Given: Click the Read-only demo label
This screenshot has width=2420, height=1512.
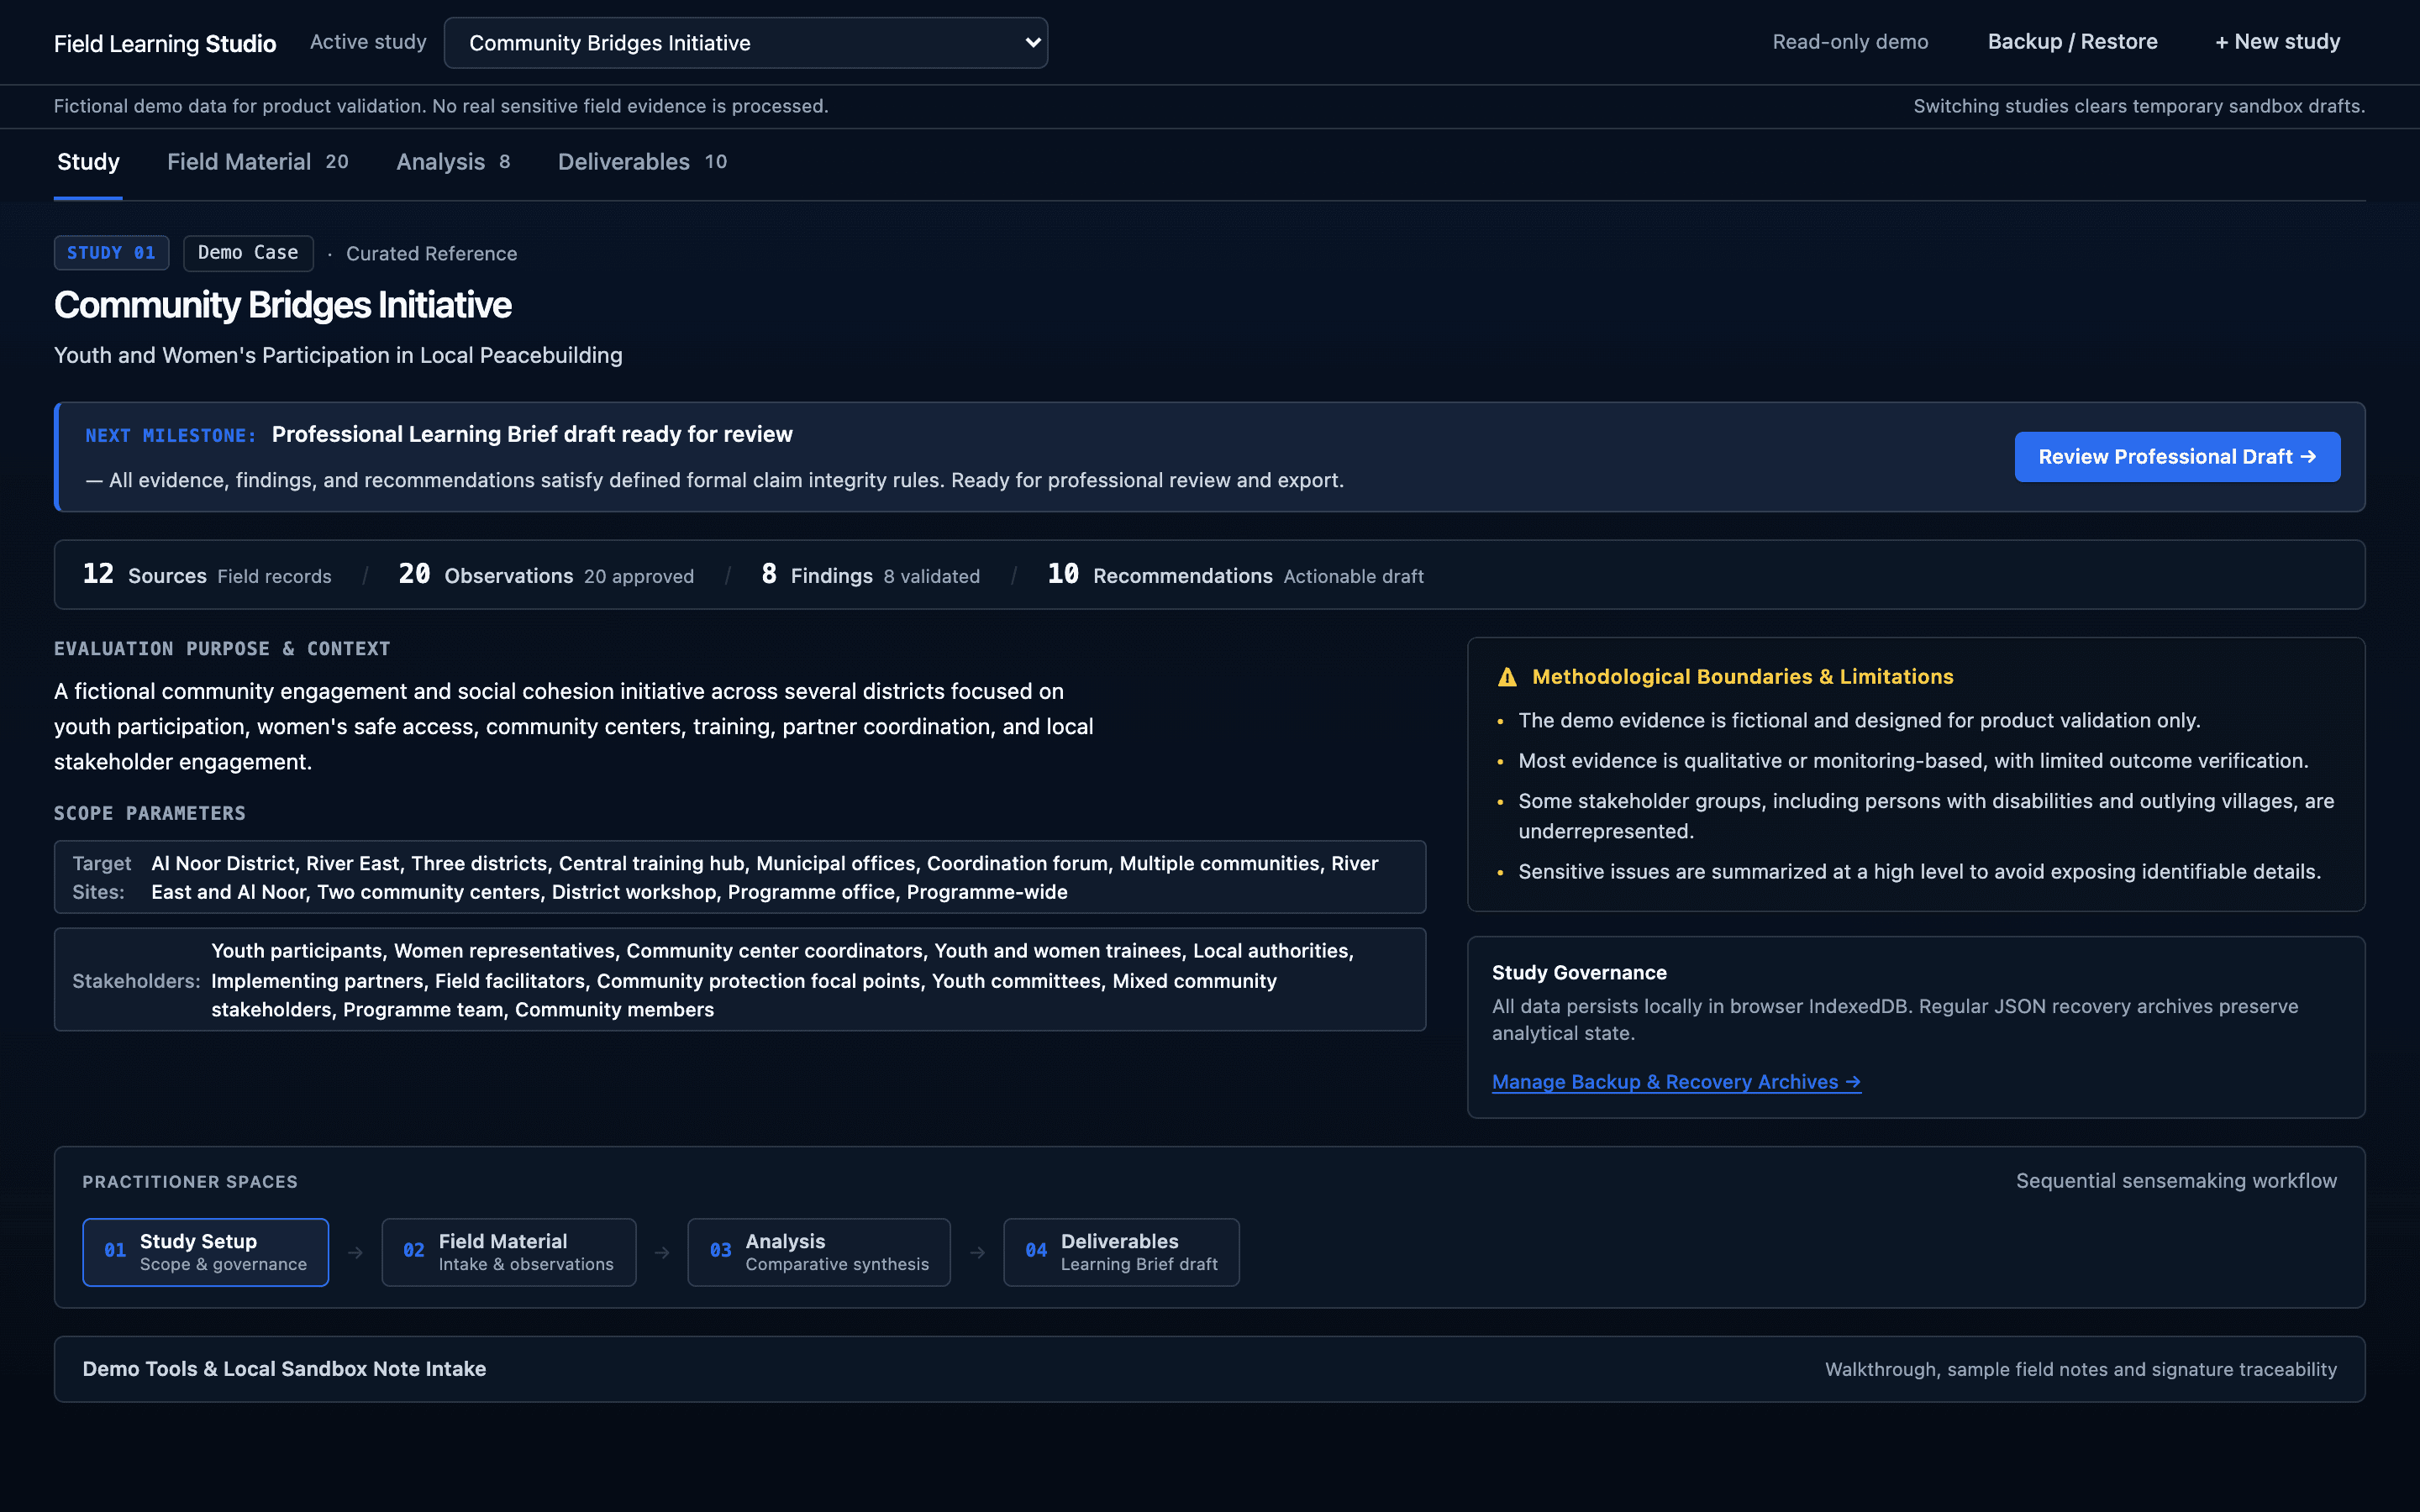Looking at the screenshot, I should tap(1850, 42).
